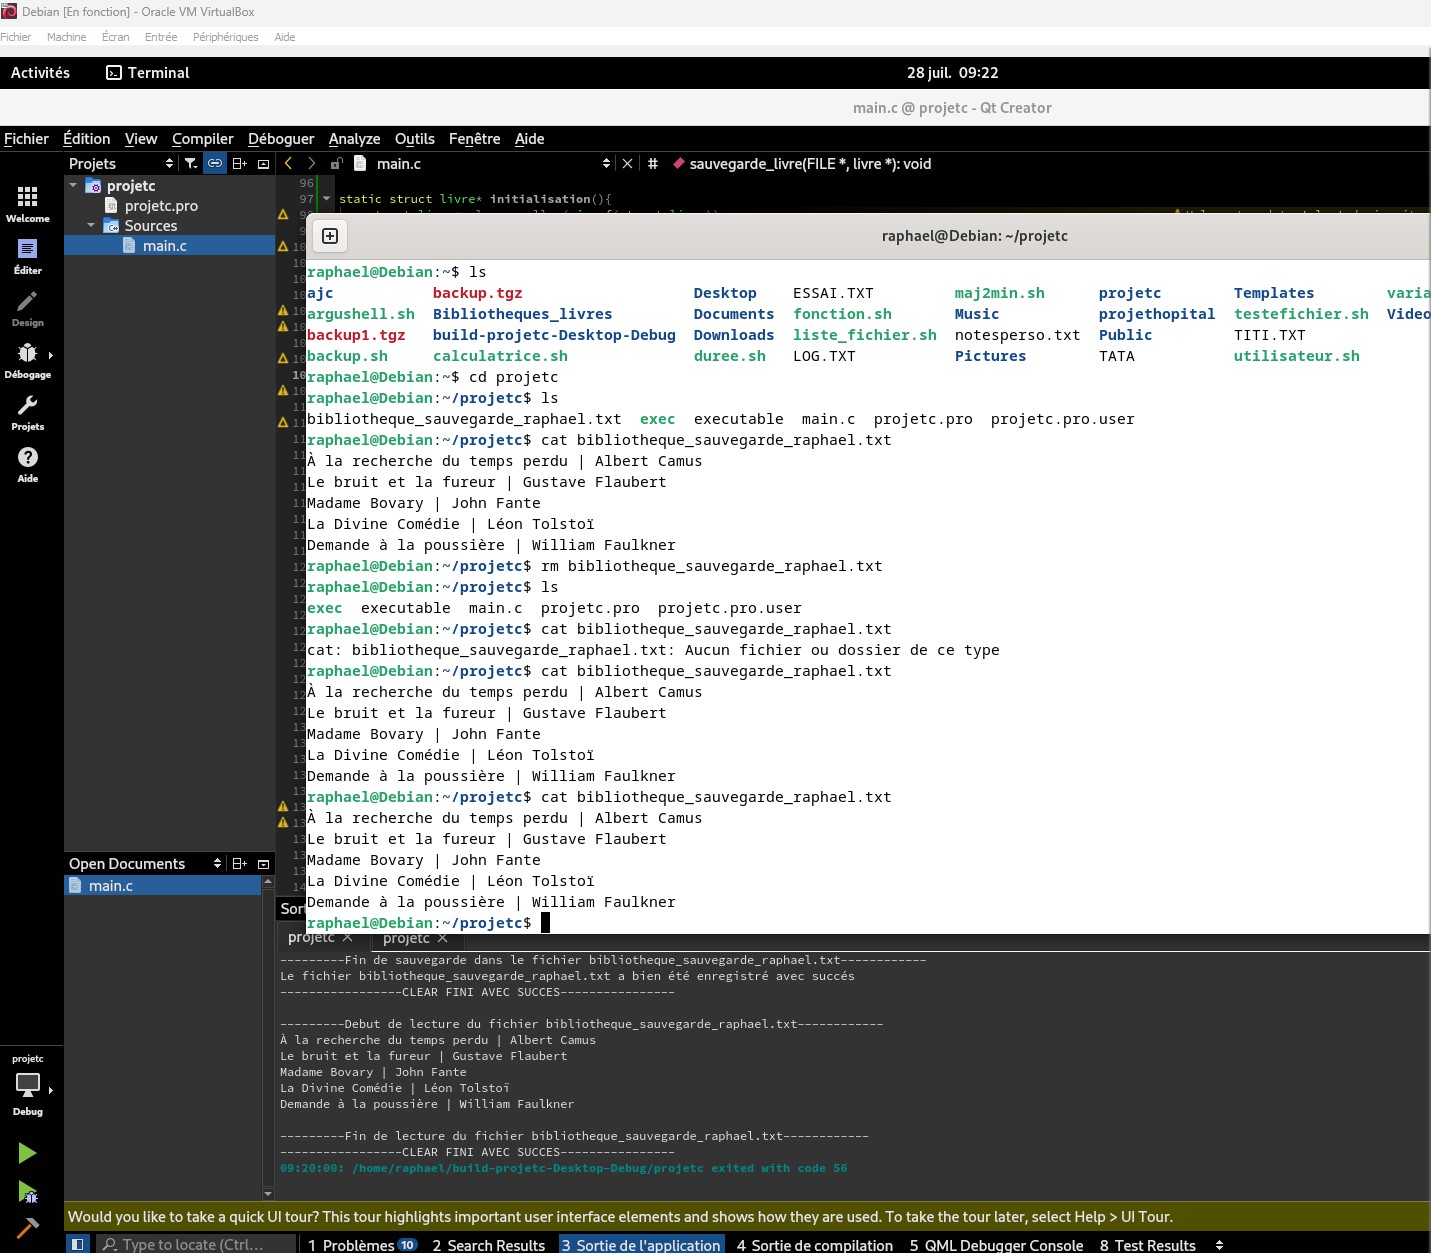
Task: Switch to Débogage mode in sidebar
Action: point(27,359)
